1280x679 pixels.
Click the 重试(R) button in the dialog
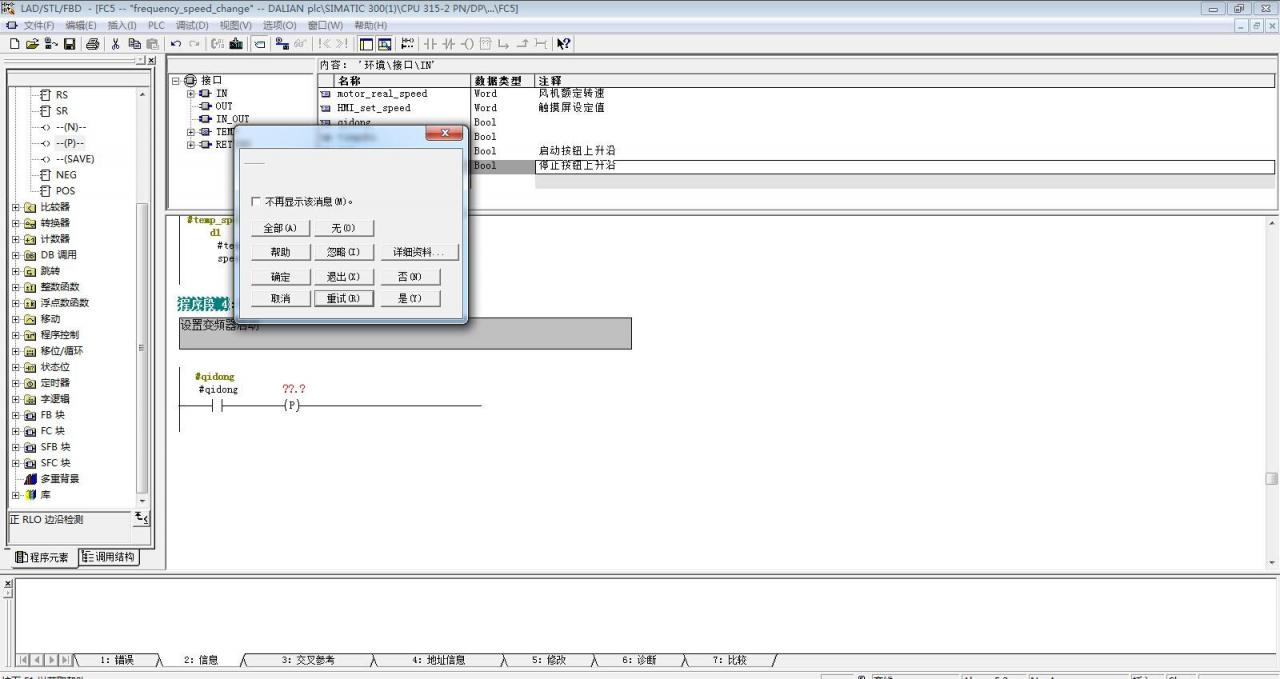[343, 299]
